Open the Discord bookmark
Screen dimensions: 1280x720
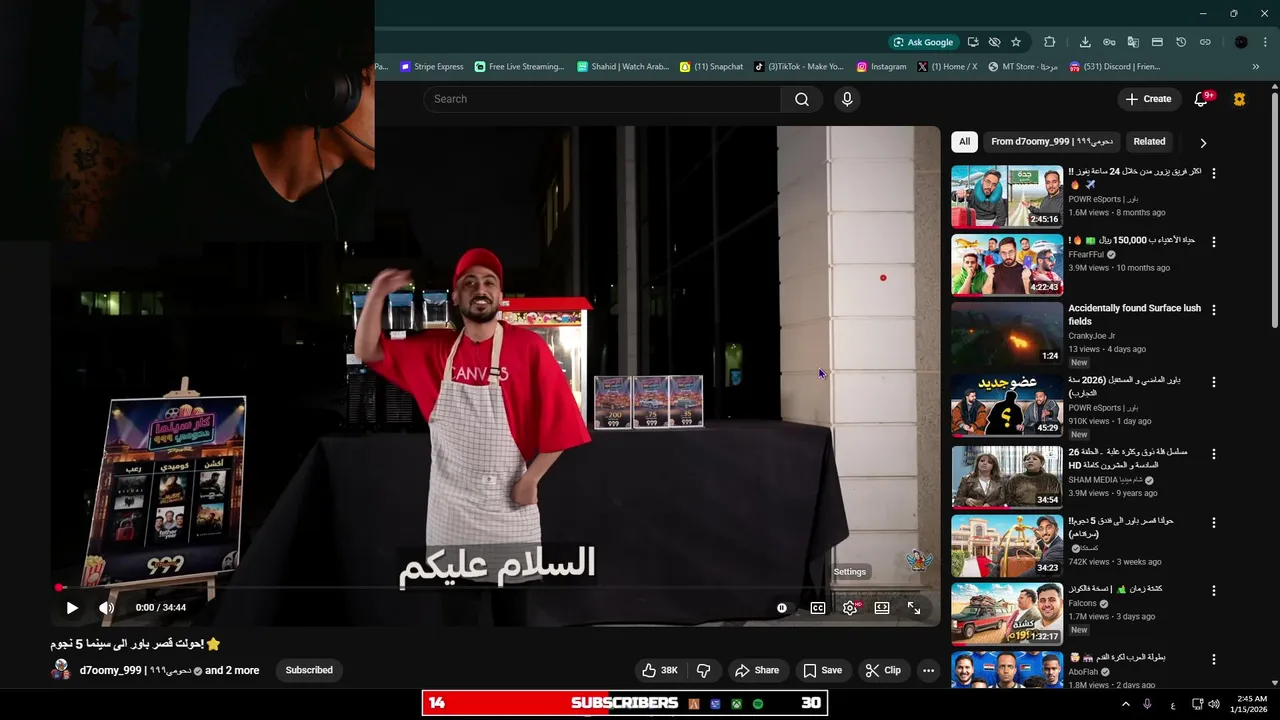point(1115,67)
